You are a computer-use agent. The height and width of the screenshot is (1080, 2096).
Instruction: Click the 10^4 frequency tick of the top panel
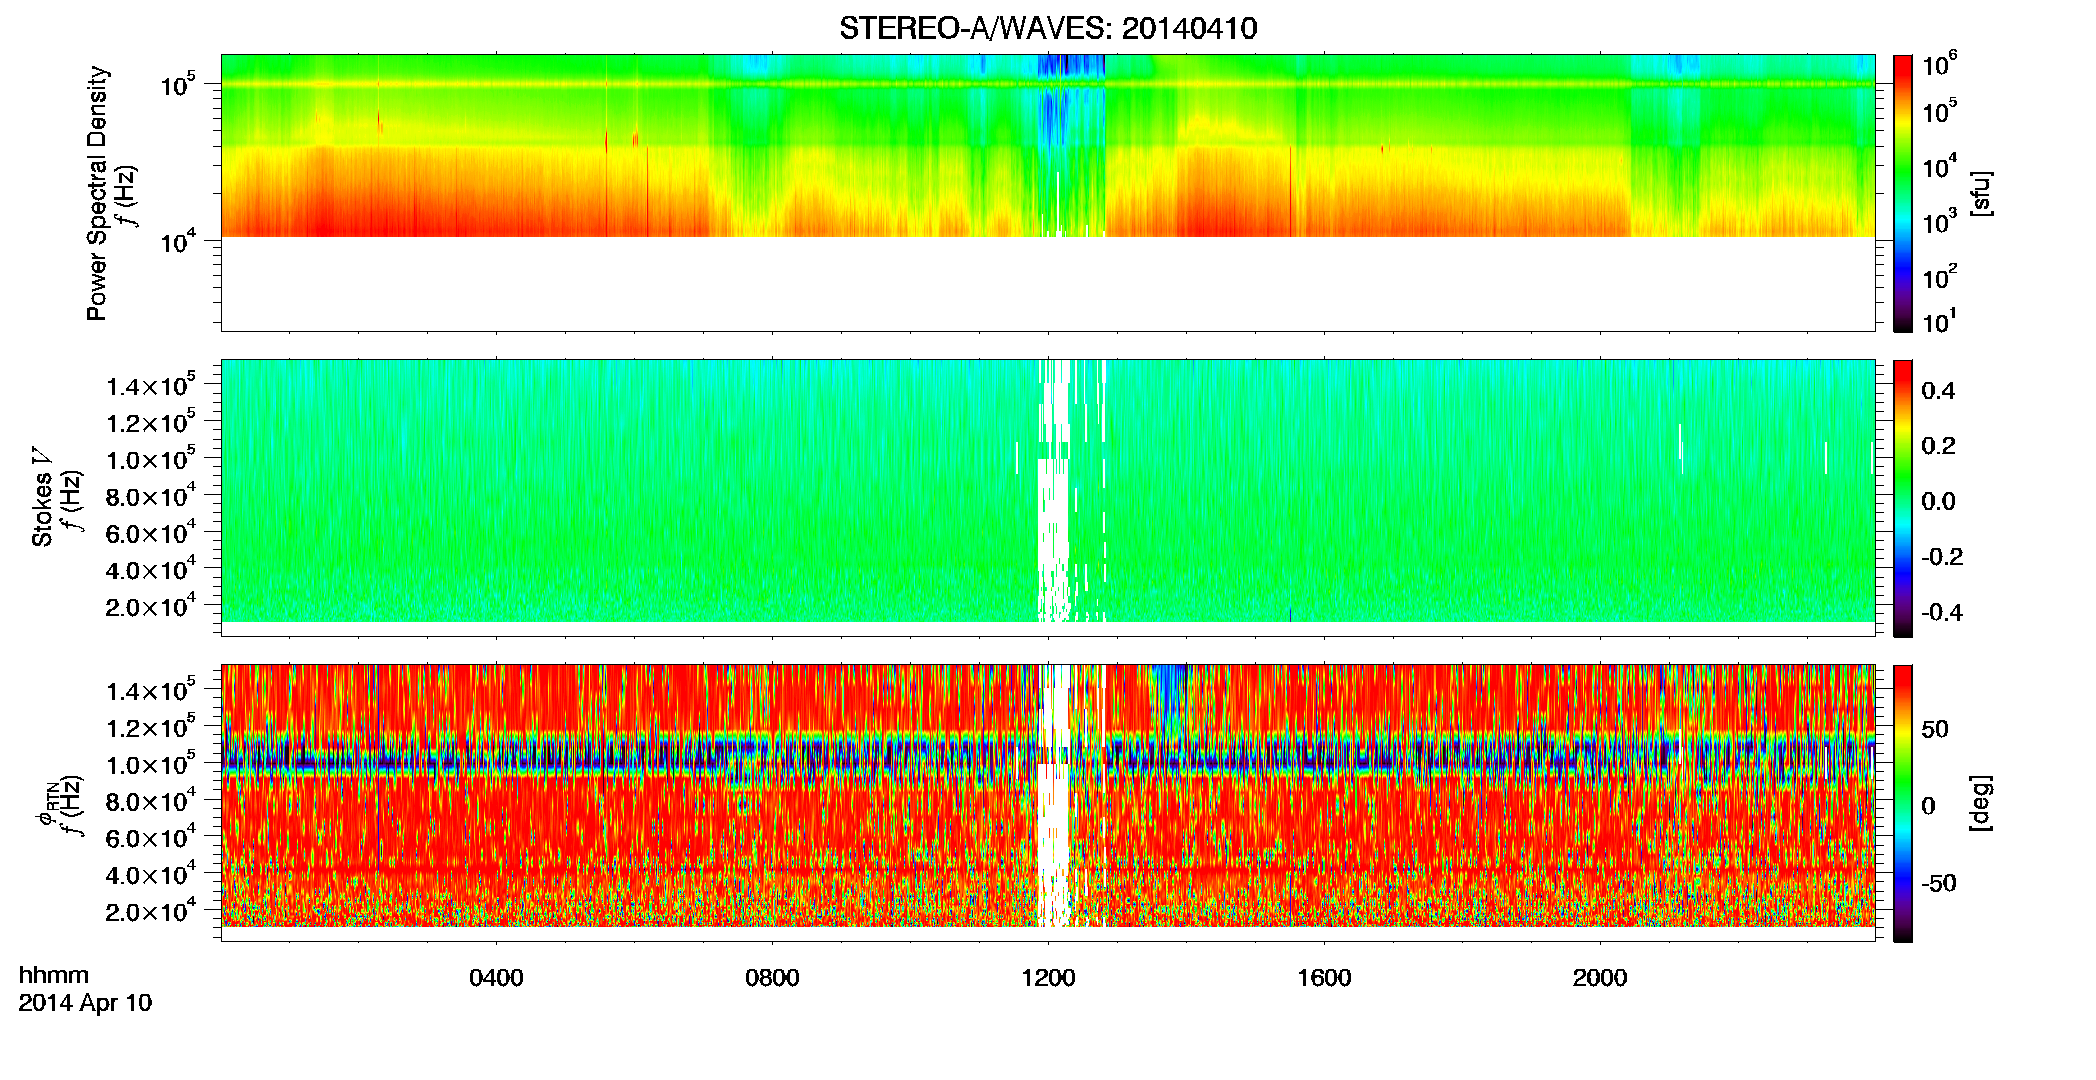[x=178, y=240]
